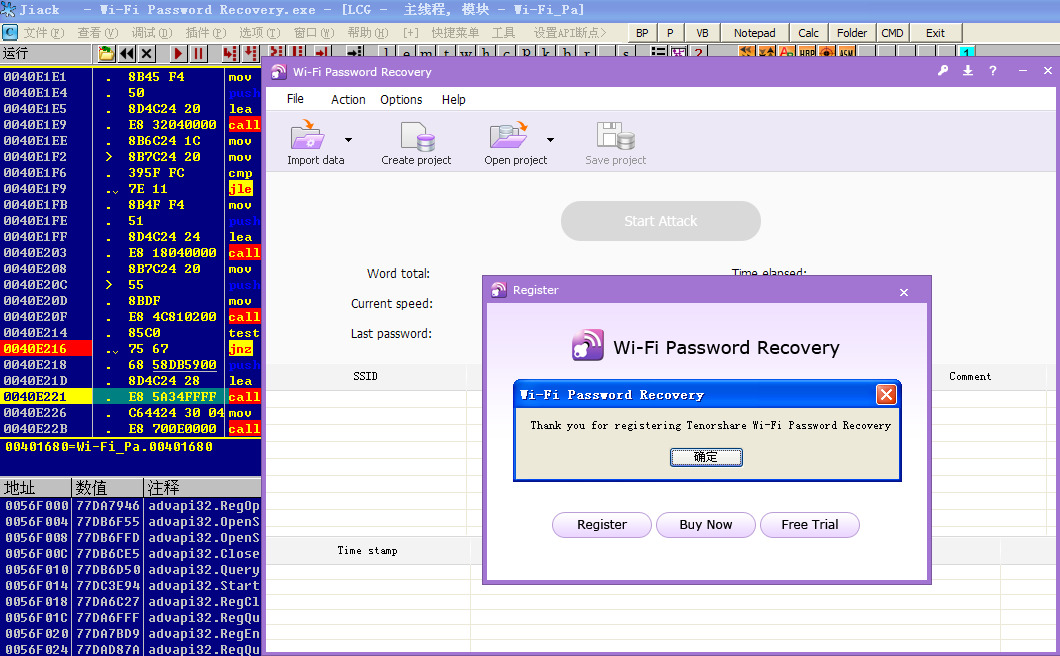
Task: Open the 调试(D) debugger menu
Action: point(151,32)
